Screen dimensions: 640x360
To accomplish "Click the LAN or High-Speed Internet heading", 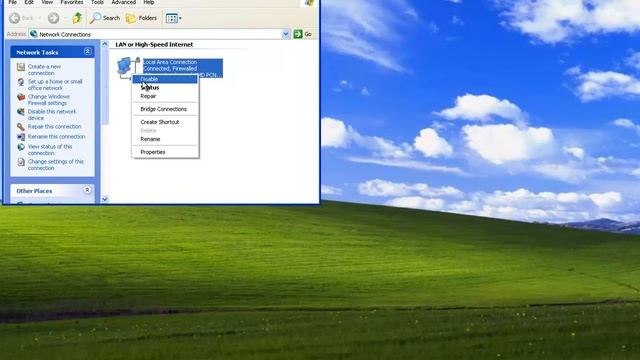I will click(x=154, y=44).
